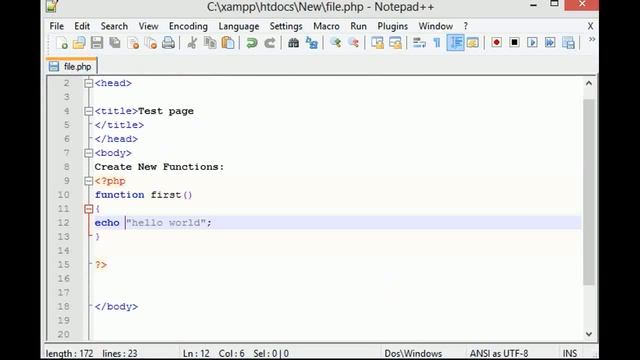Image resolution: width=640 pixels, height=360 pixels.
Task: Open a file using the folder icon
Action: click(x=79, y=43)
